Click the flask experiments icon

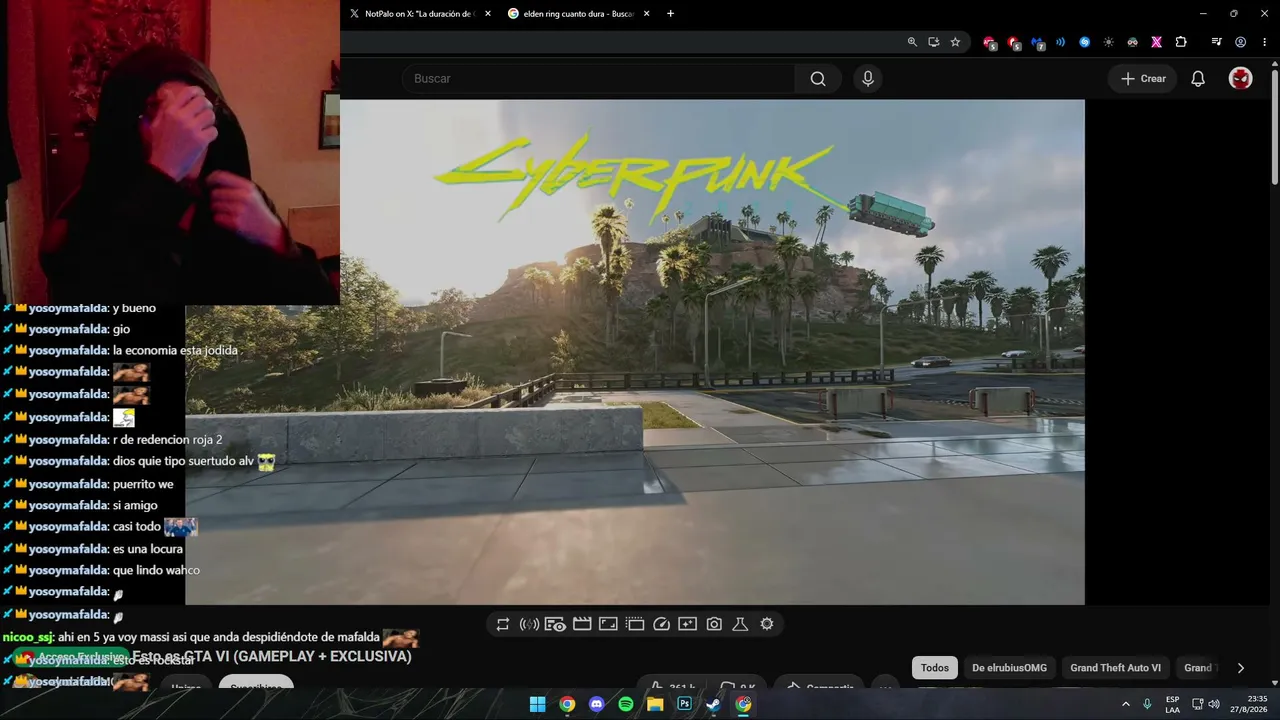pyautogui.click(x=740, y=624)
